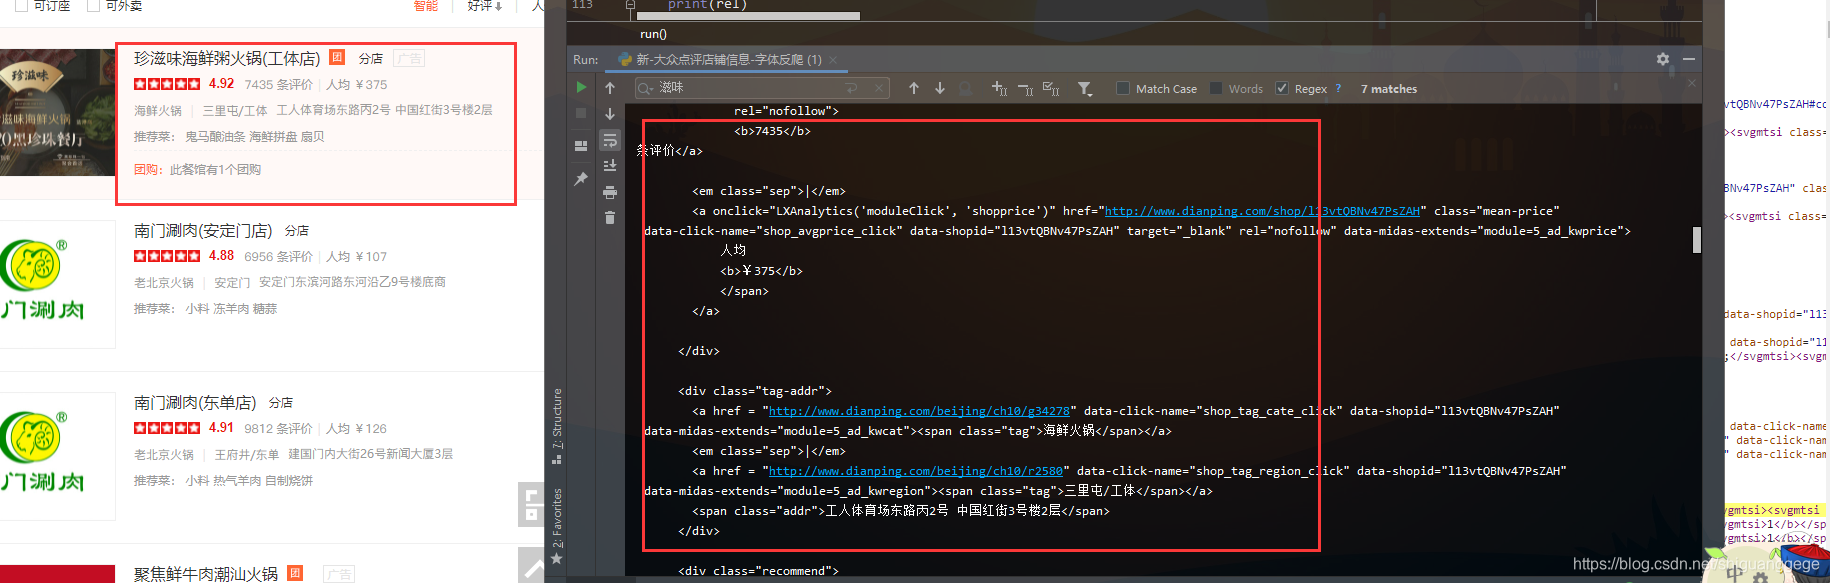Click unselect occurrence icon in search bar
Screen dimensions: 1830x583
pyautogui.click(x=1025, y=88)
